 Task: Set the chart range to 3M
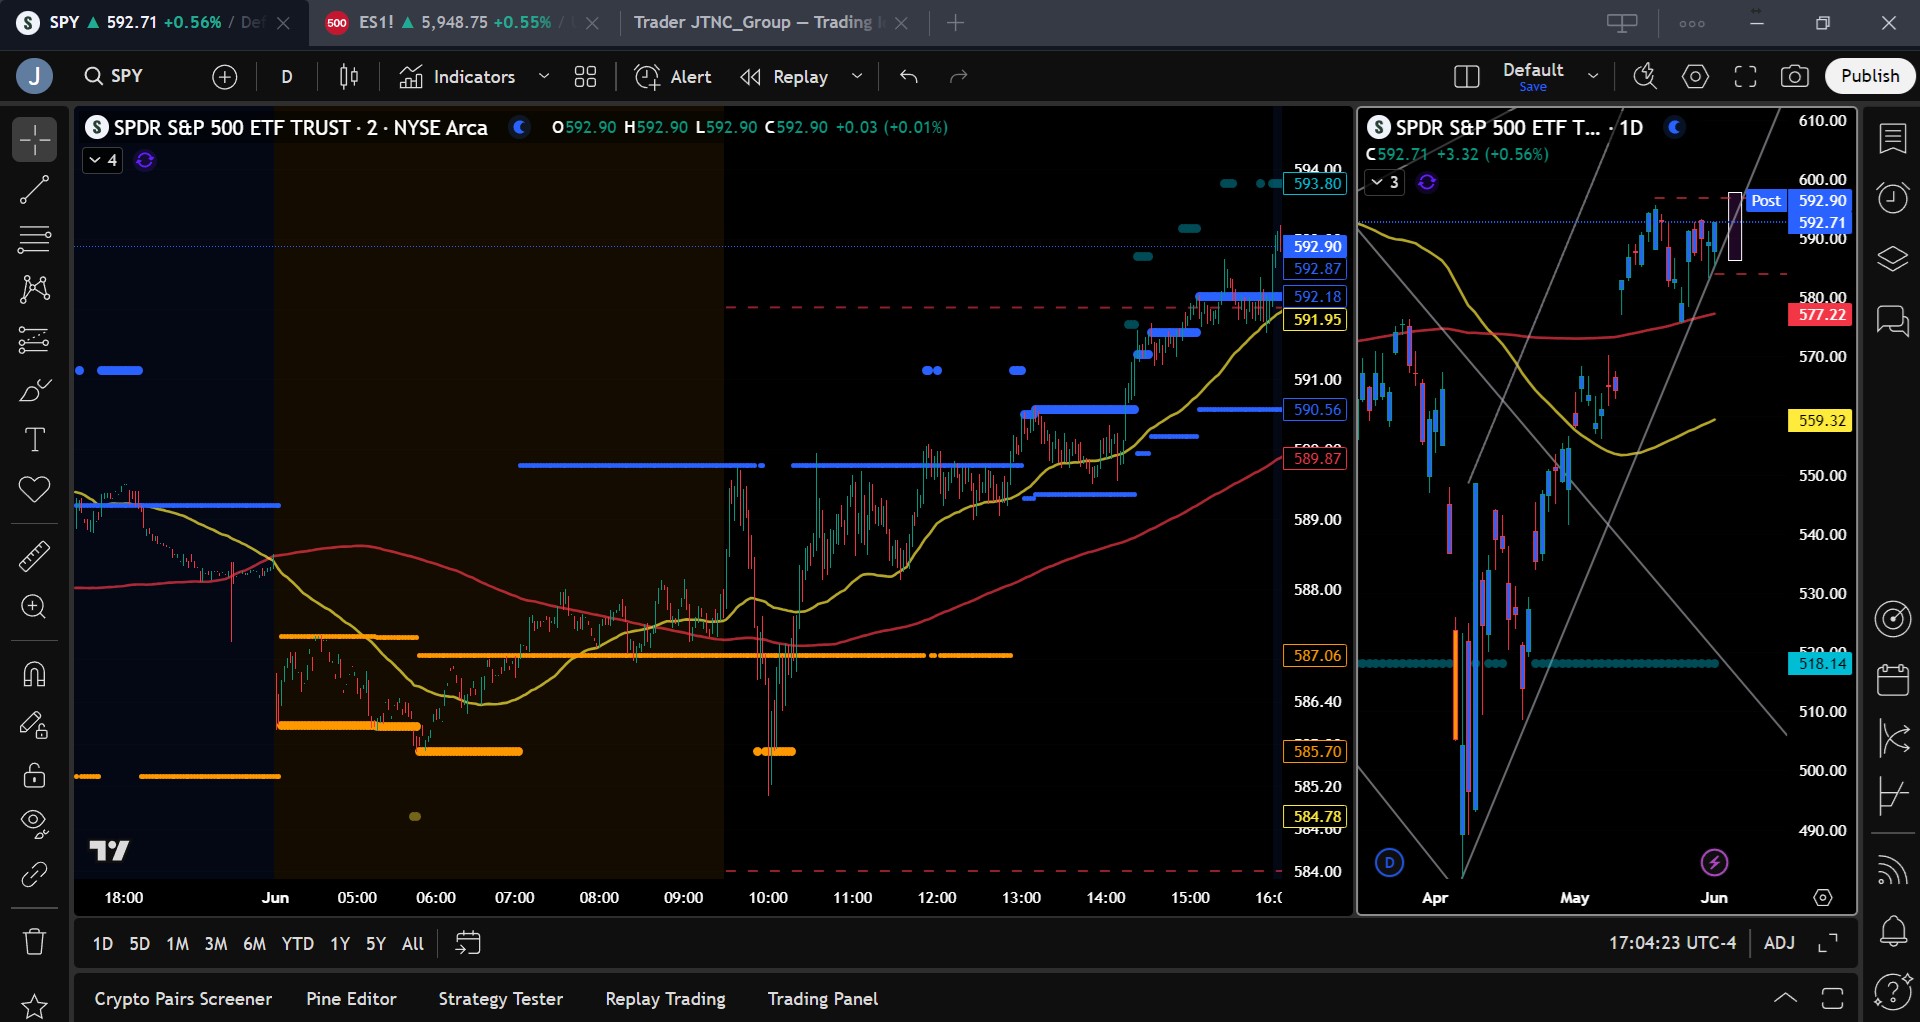click(216, 943)
